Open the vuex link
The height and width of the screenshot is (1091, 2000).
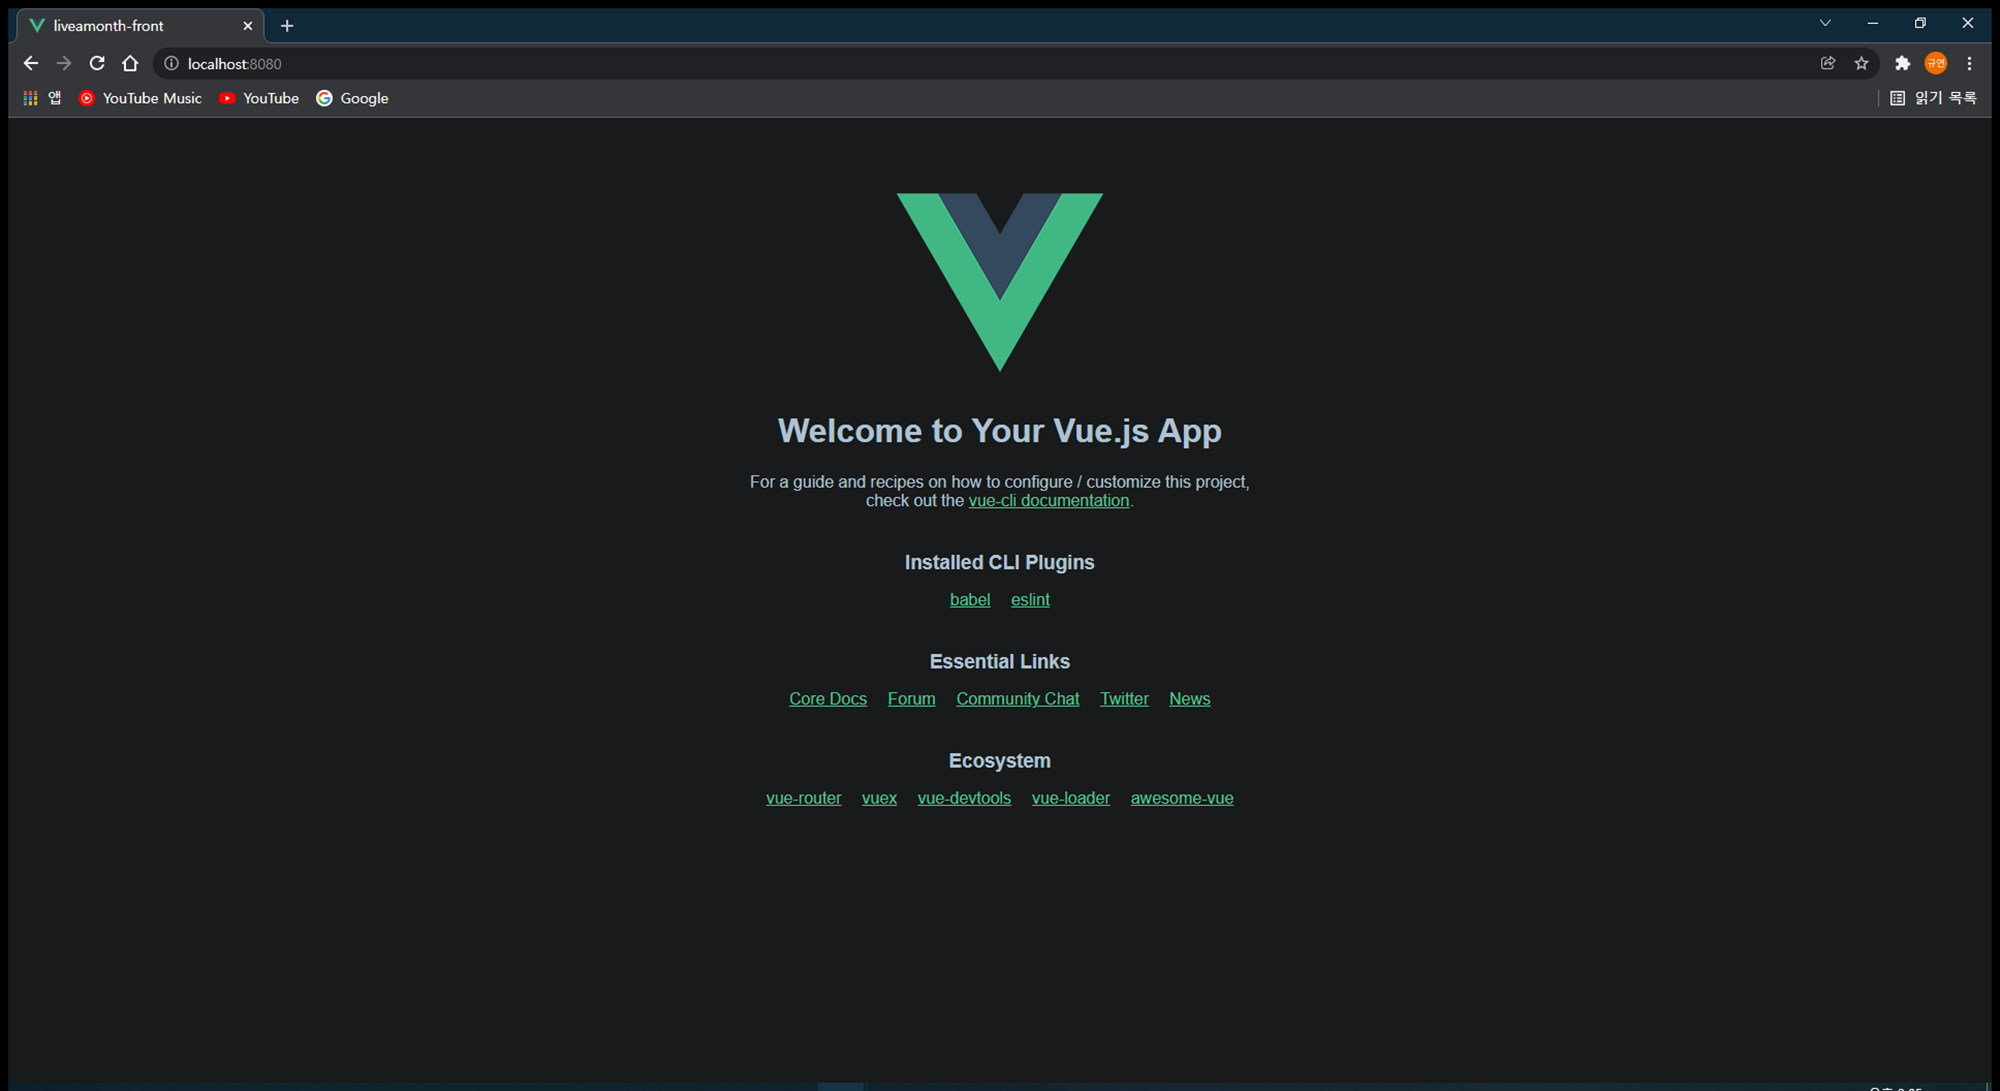[879, 798]
